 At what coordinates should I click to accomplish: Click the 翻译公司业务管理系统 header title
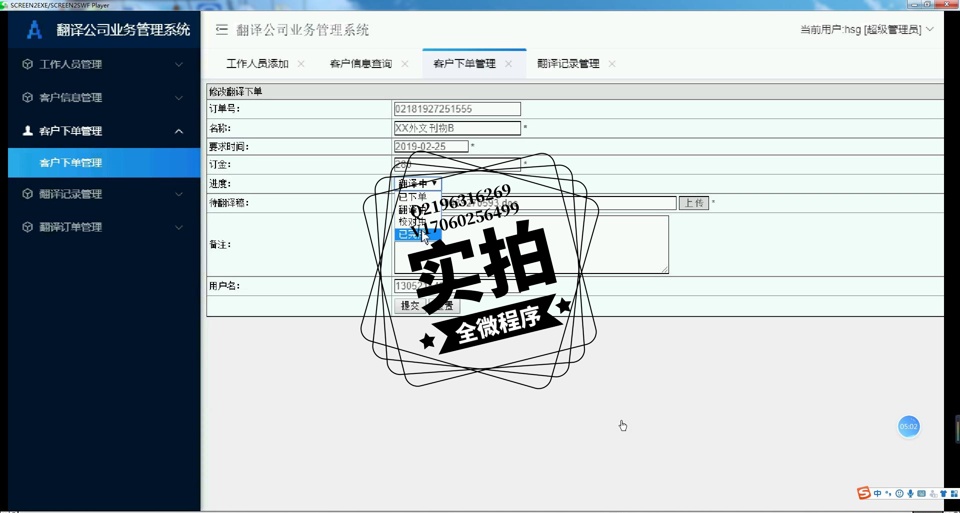(x=302, y=29)
